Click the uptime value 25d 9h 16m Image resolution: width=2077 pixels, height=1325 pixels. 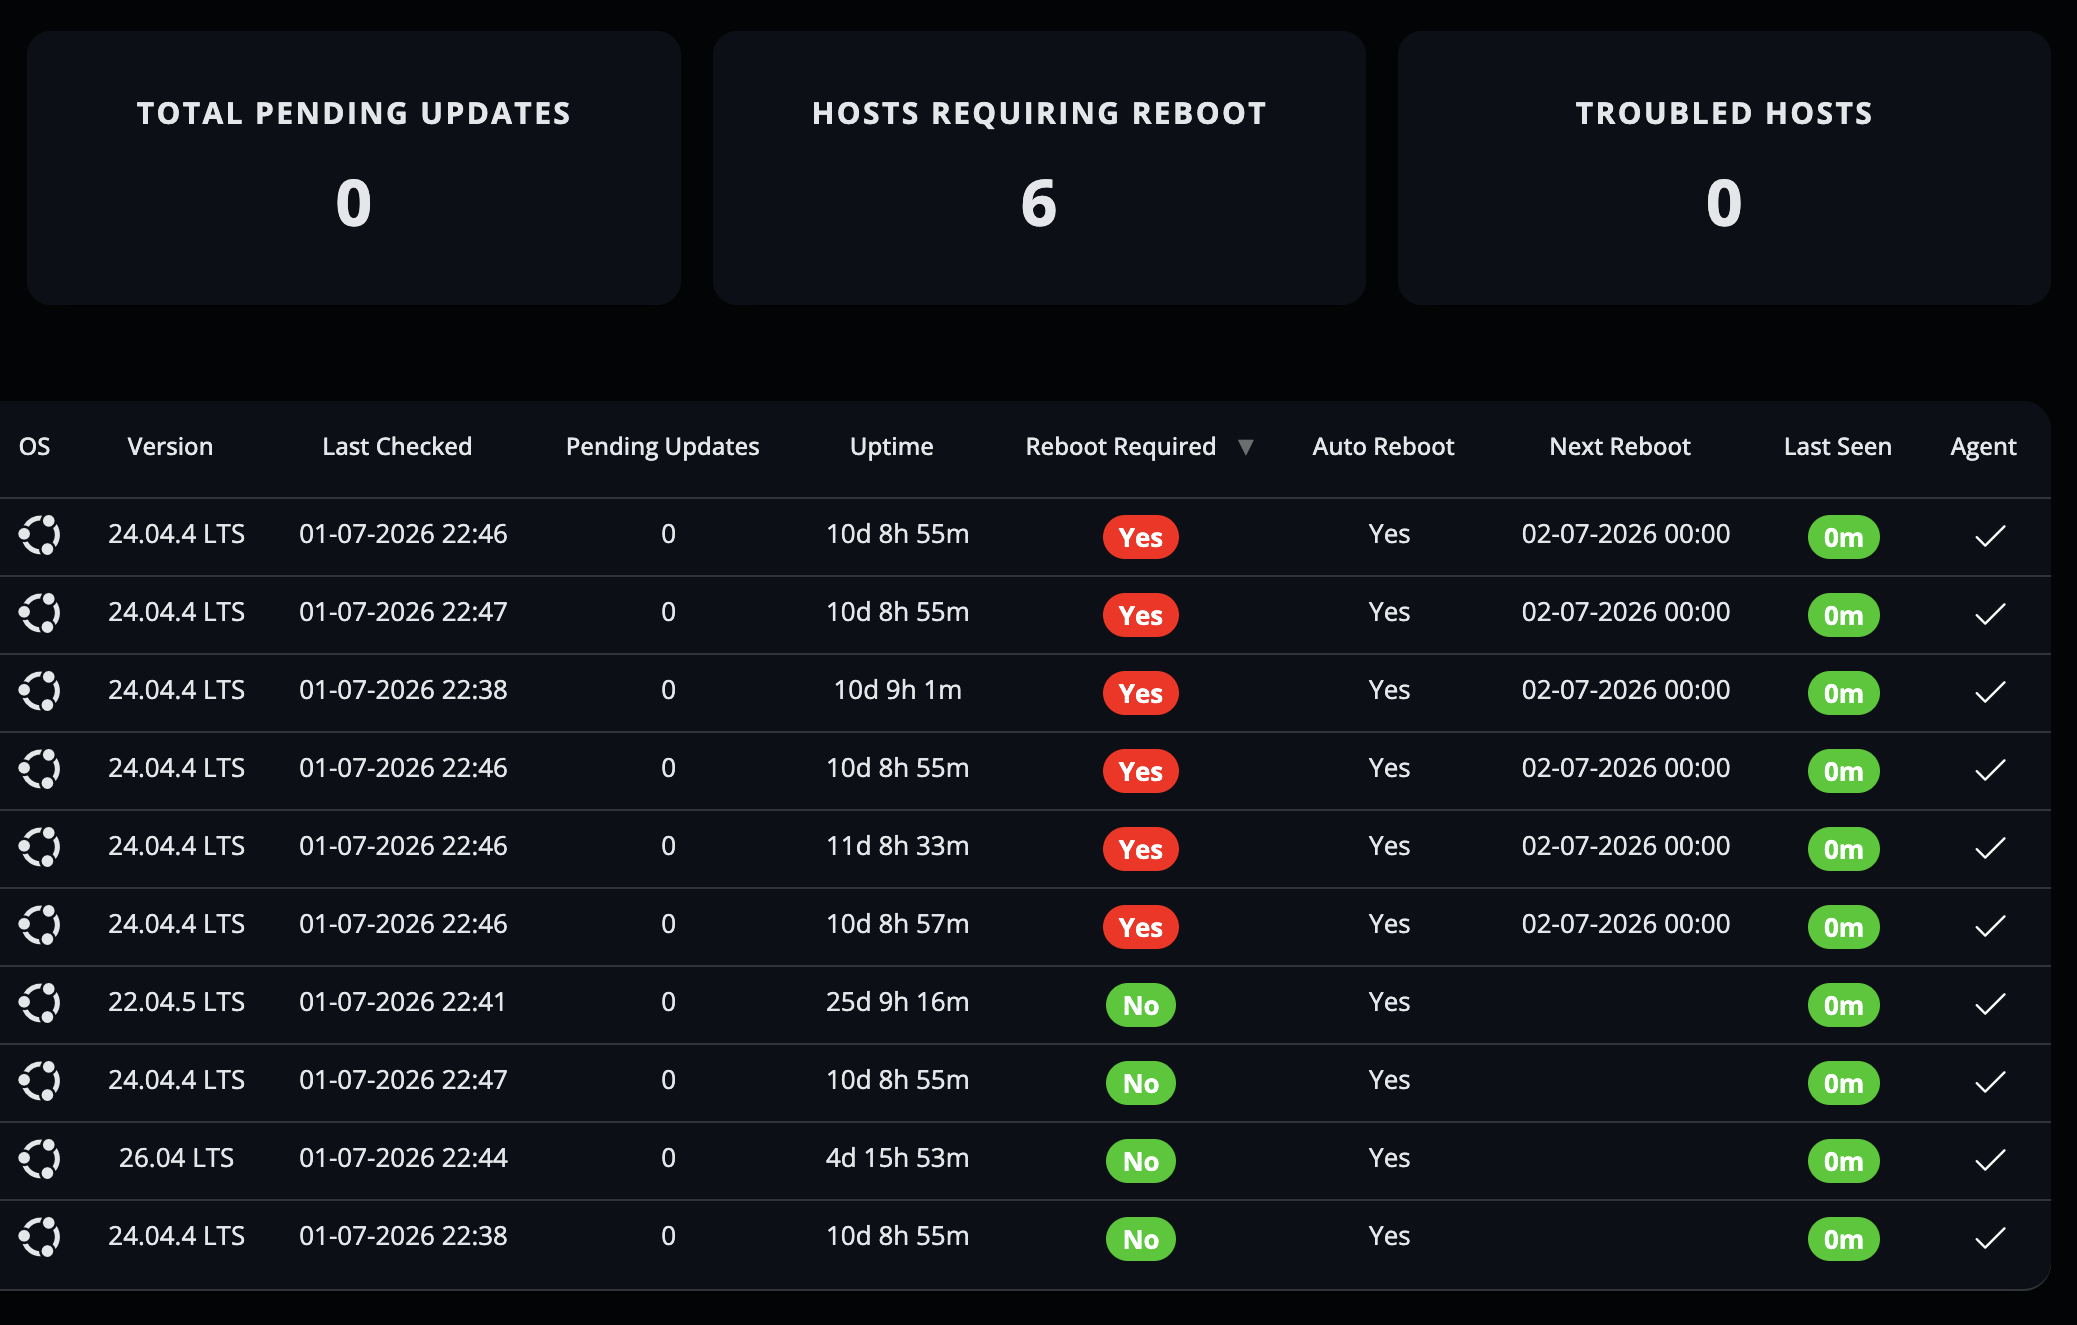pyautogui.click(x=898, y=1002)
